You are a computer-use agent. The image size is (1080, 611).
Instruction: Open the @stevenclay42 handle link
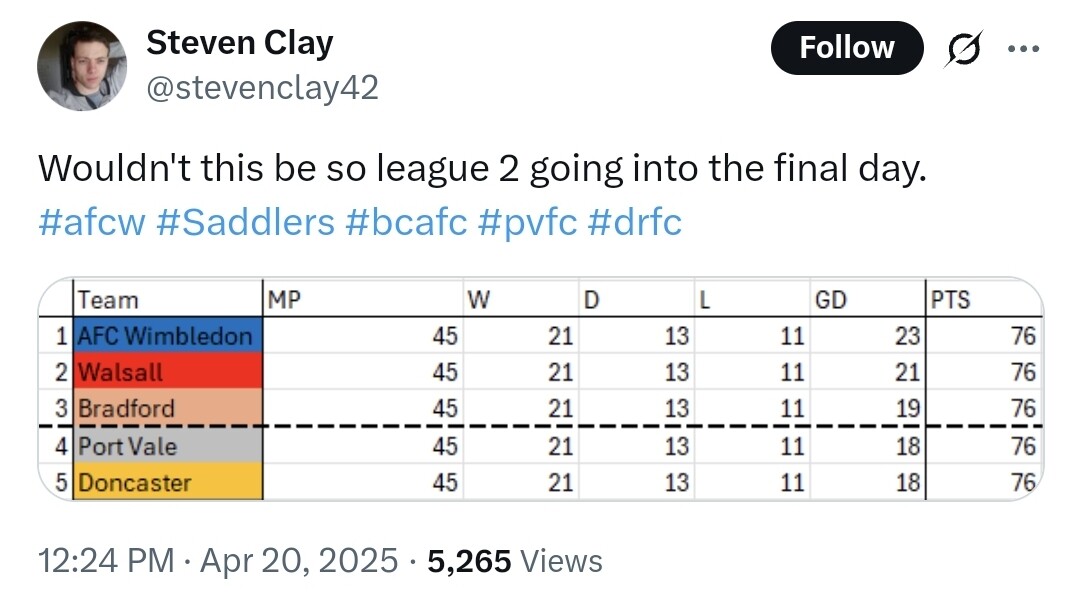[x=262, y=87]
